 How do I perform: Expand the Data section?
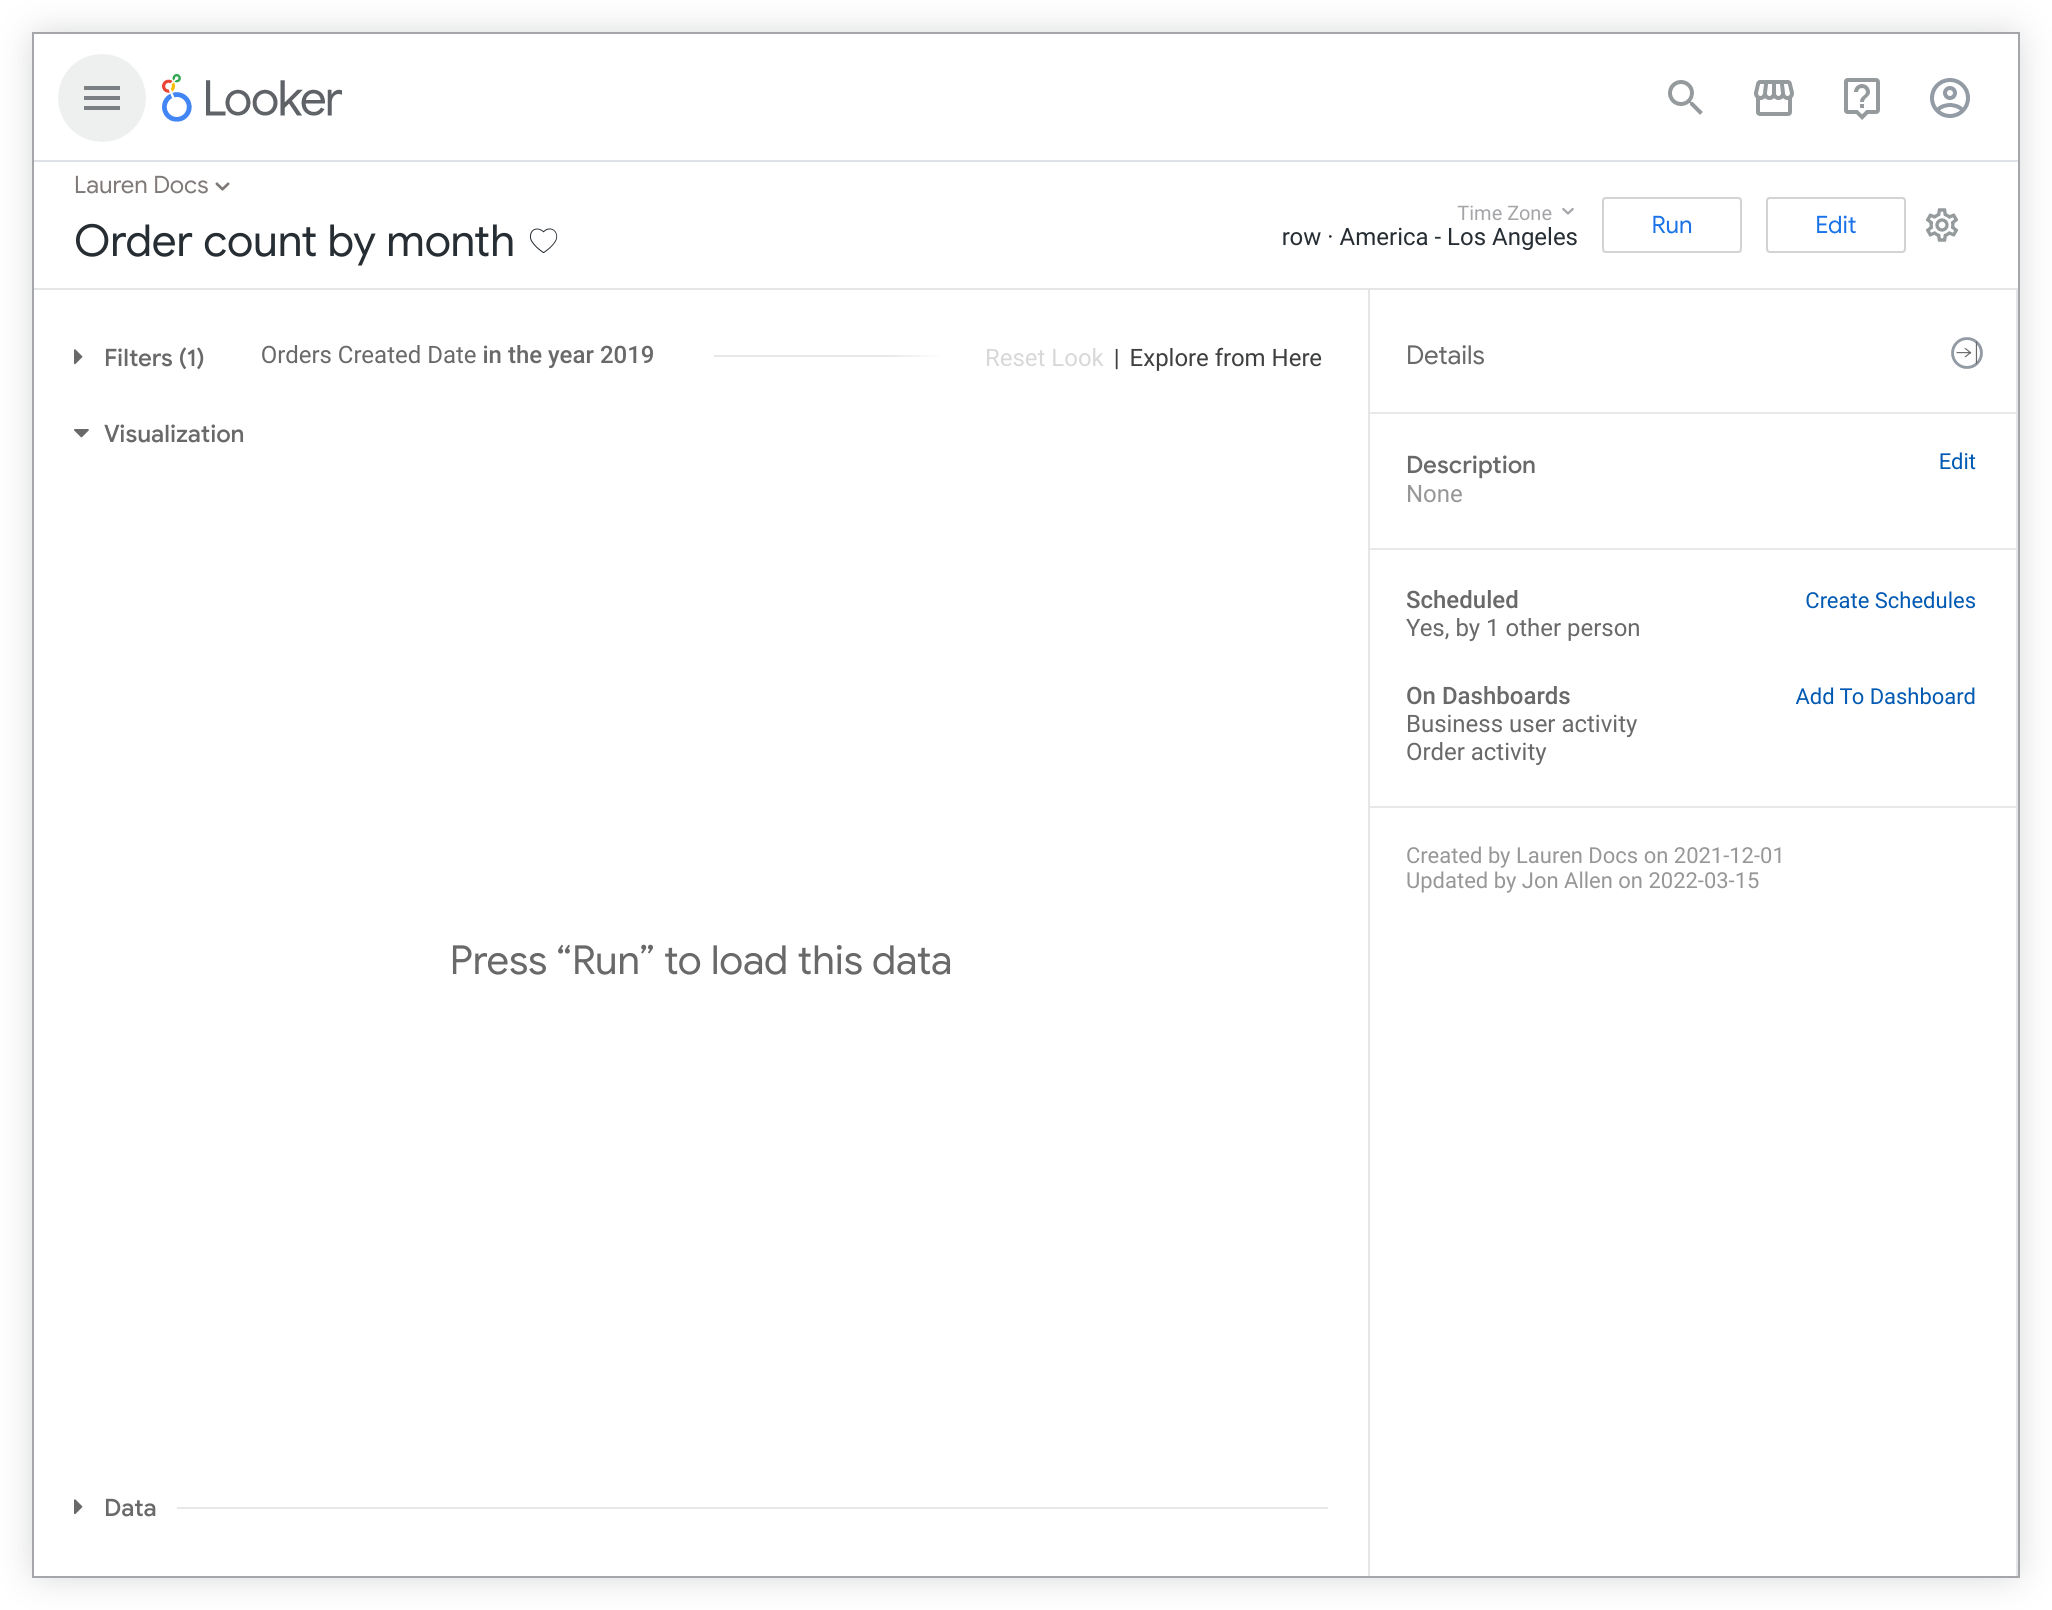[116, 1507]
